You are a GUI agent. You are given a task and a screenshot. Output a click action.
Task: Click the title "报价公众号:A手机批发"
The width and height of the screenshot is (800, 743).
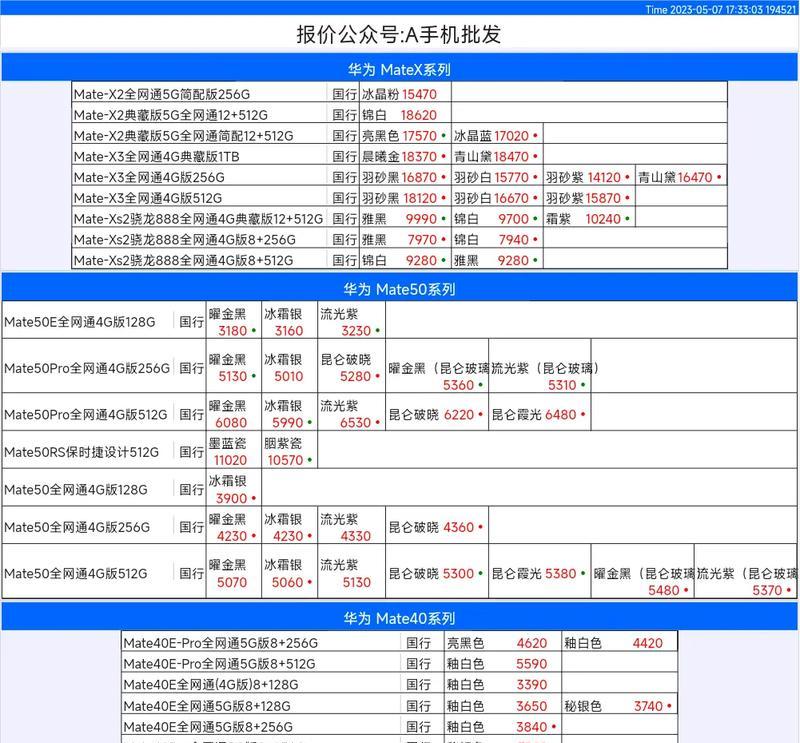coord(398,34)
